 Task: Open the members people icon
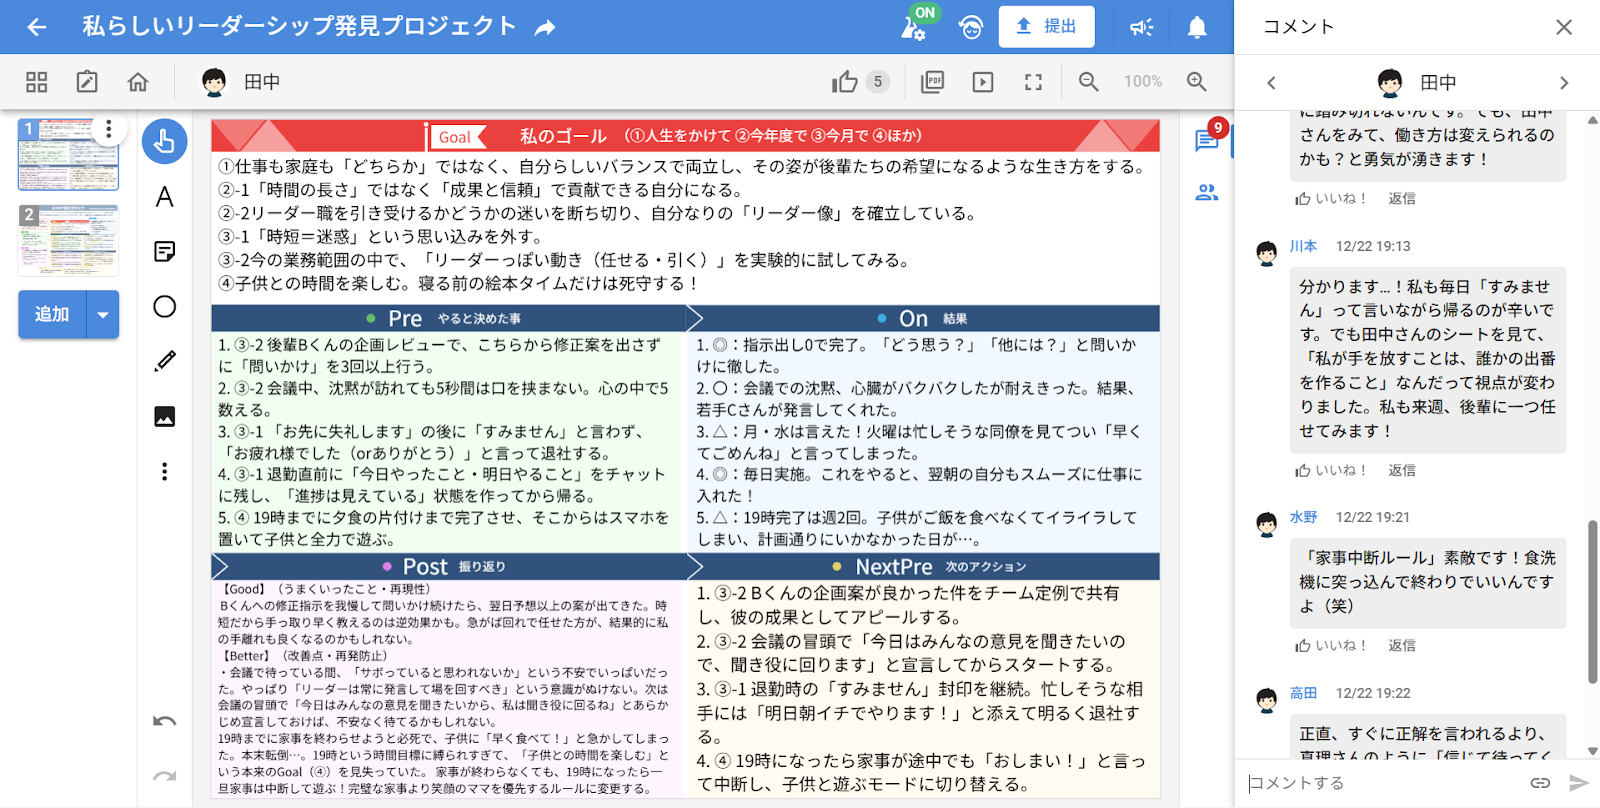(1207, 192)
